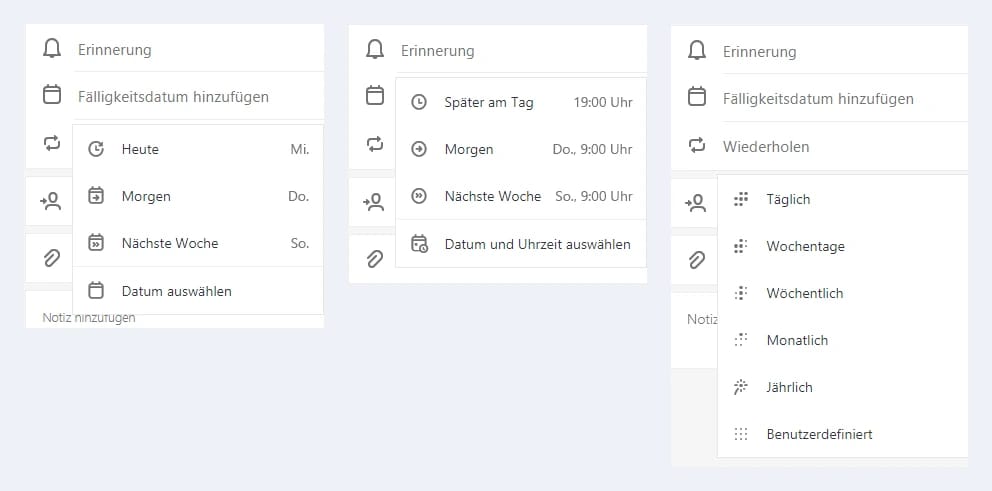992x491 pixels.
Task: Set reminder to Morgen Do., 9:00 Uhr
Action: coord(521,149)
